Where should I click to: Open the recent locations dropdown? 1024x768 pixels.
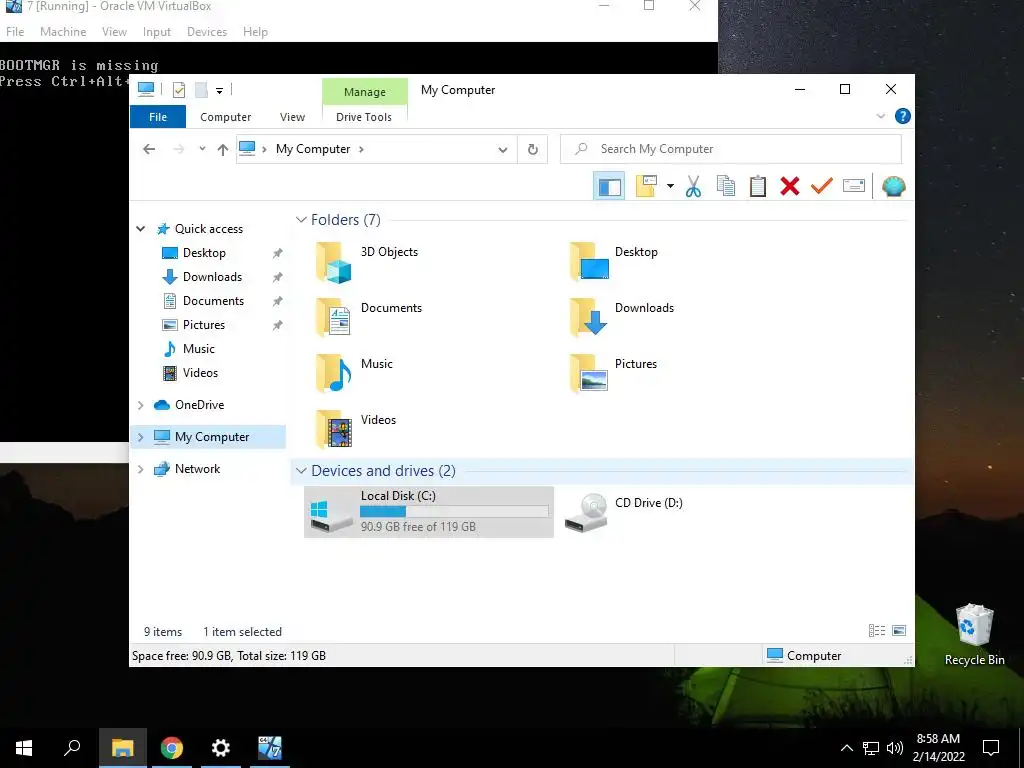(x=202, y=149)
